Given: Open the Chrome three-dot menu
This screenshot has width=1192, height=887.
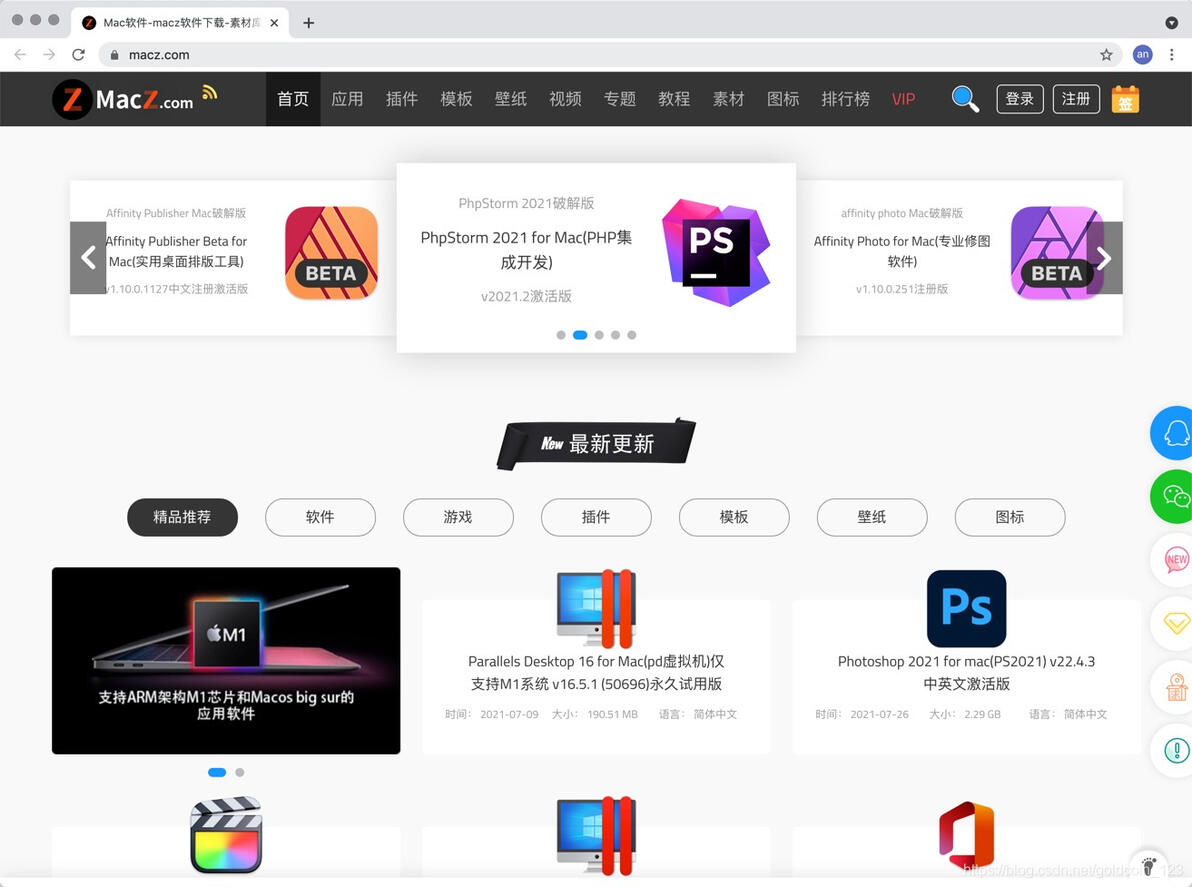Looking at the screenshot, I should (1171, 55).
